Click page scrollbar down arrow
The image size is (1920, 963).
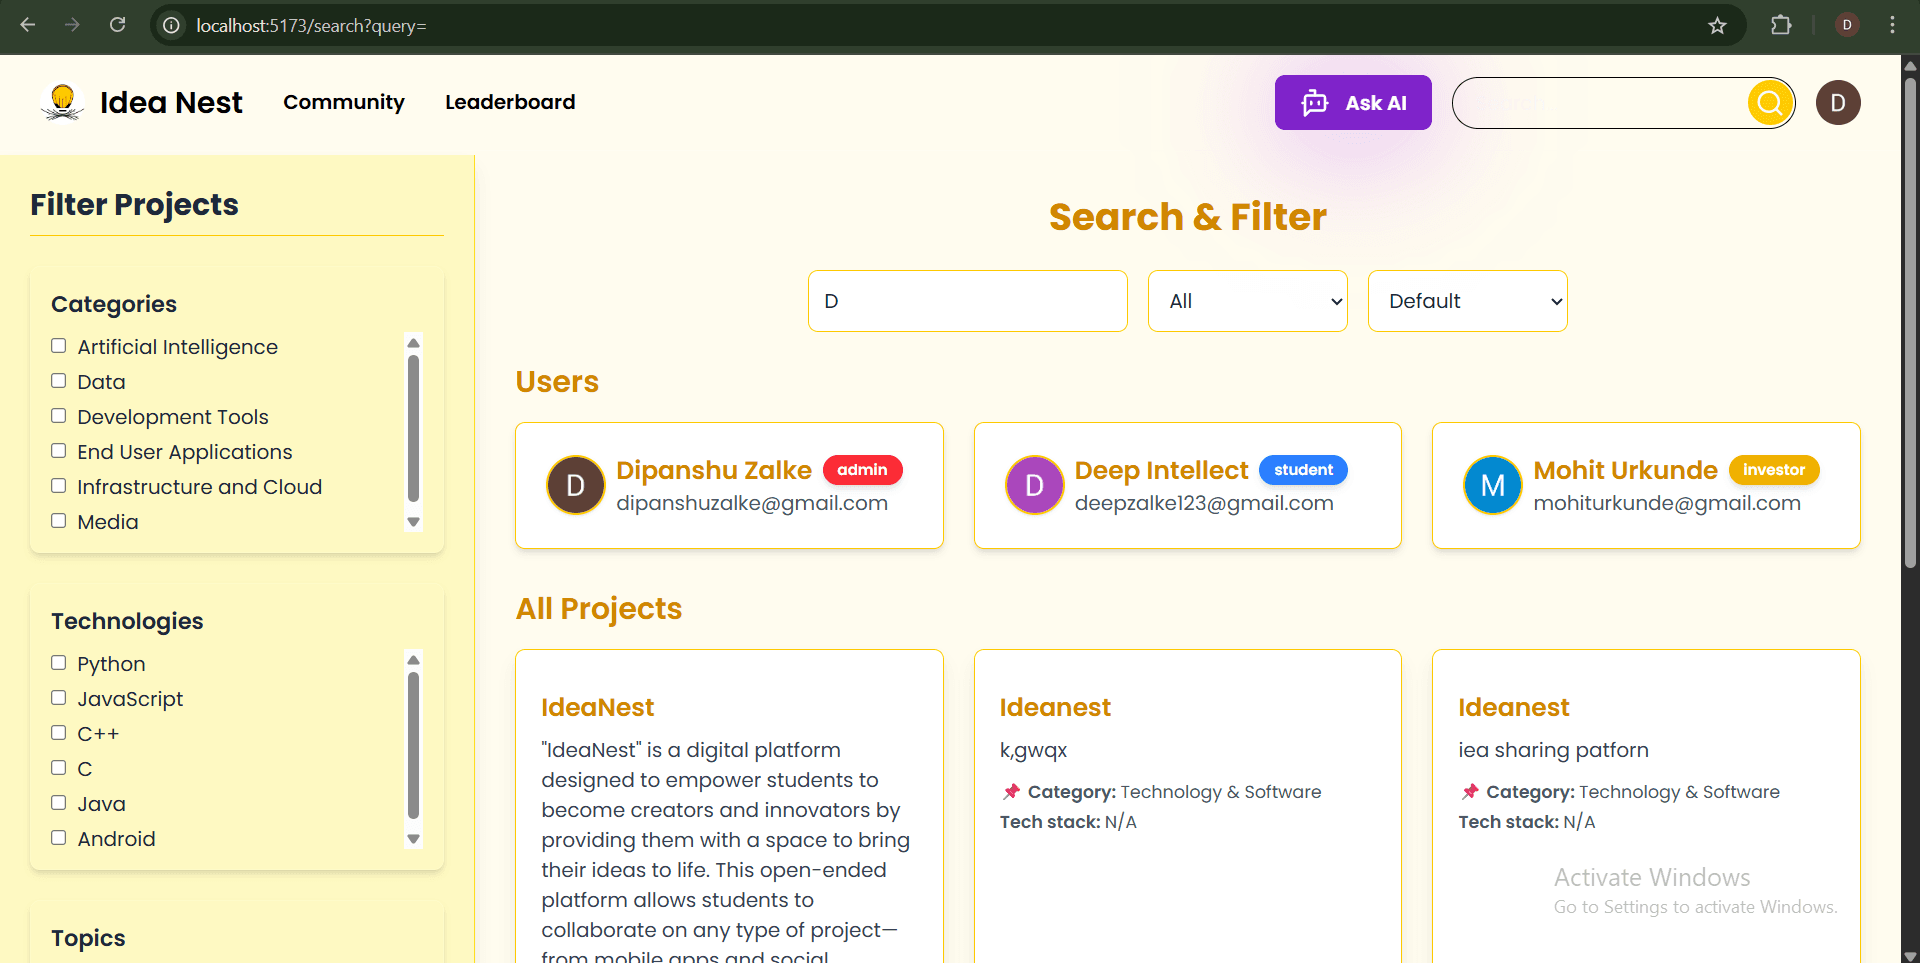[1910, 955]
